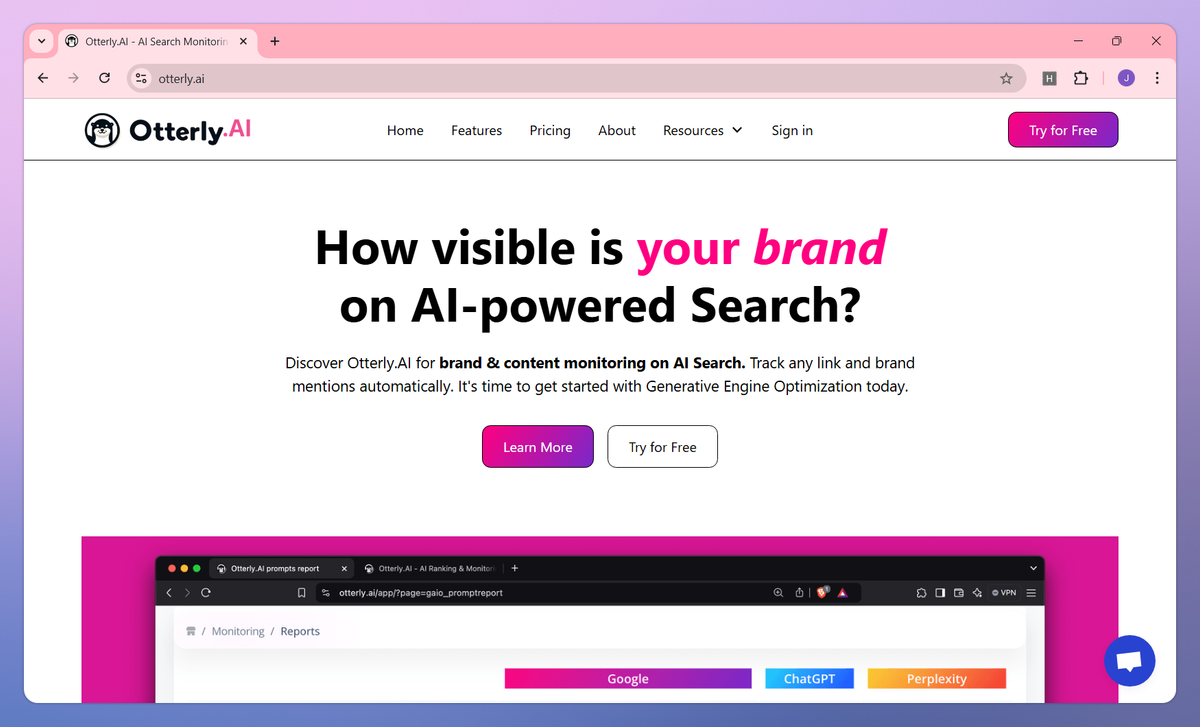Click the address bar showing otterly.ai
Screen dimensions: 1200x727
[x=575, y=78]
